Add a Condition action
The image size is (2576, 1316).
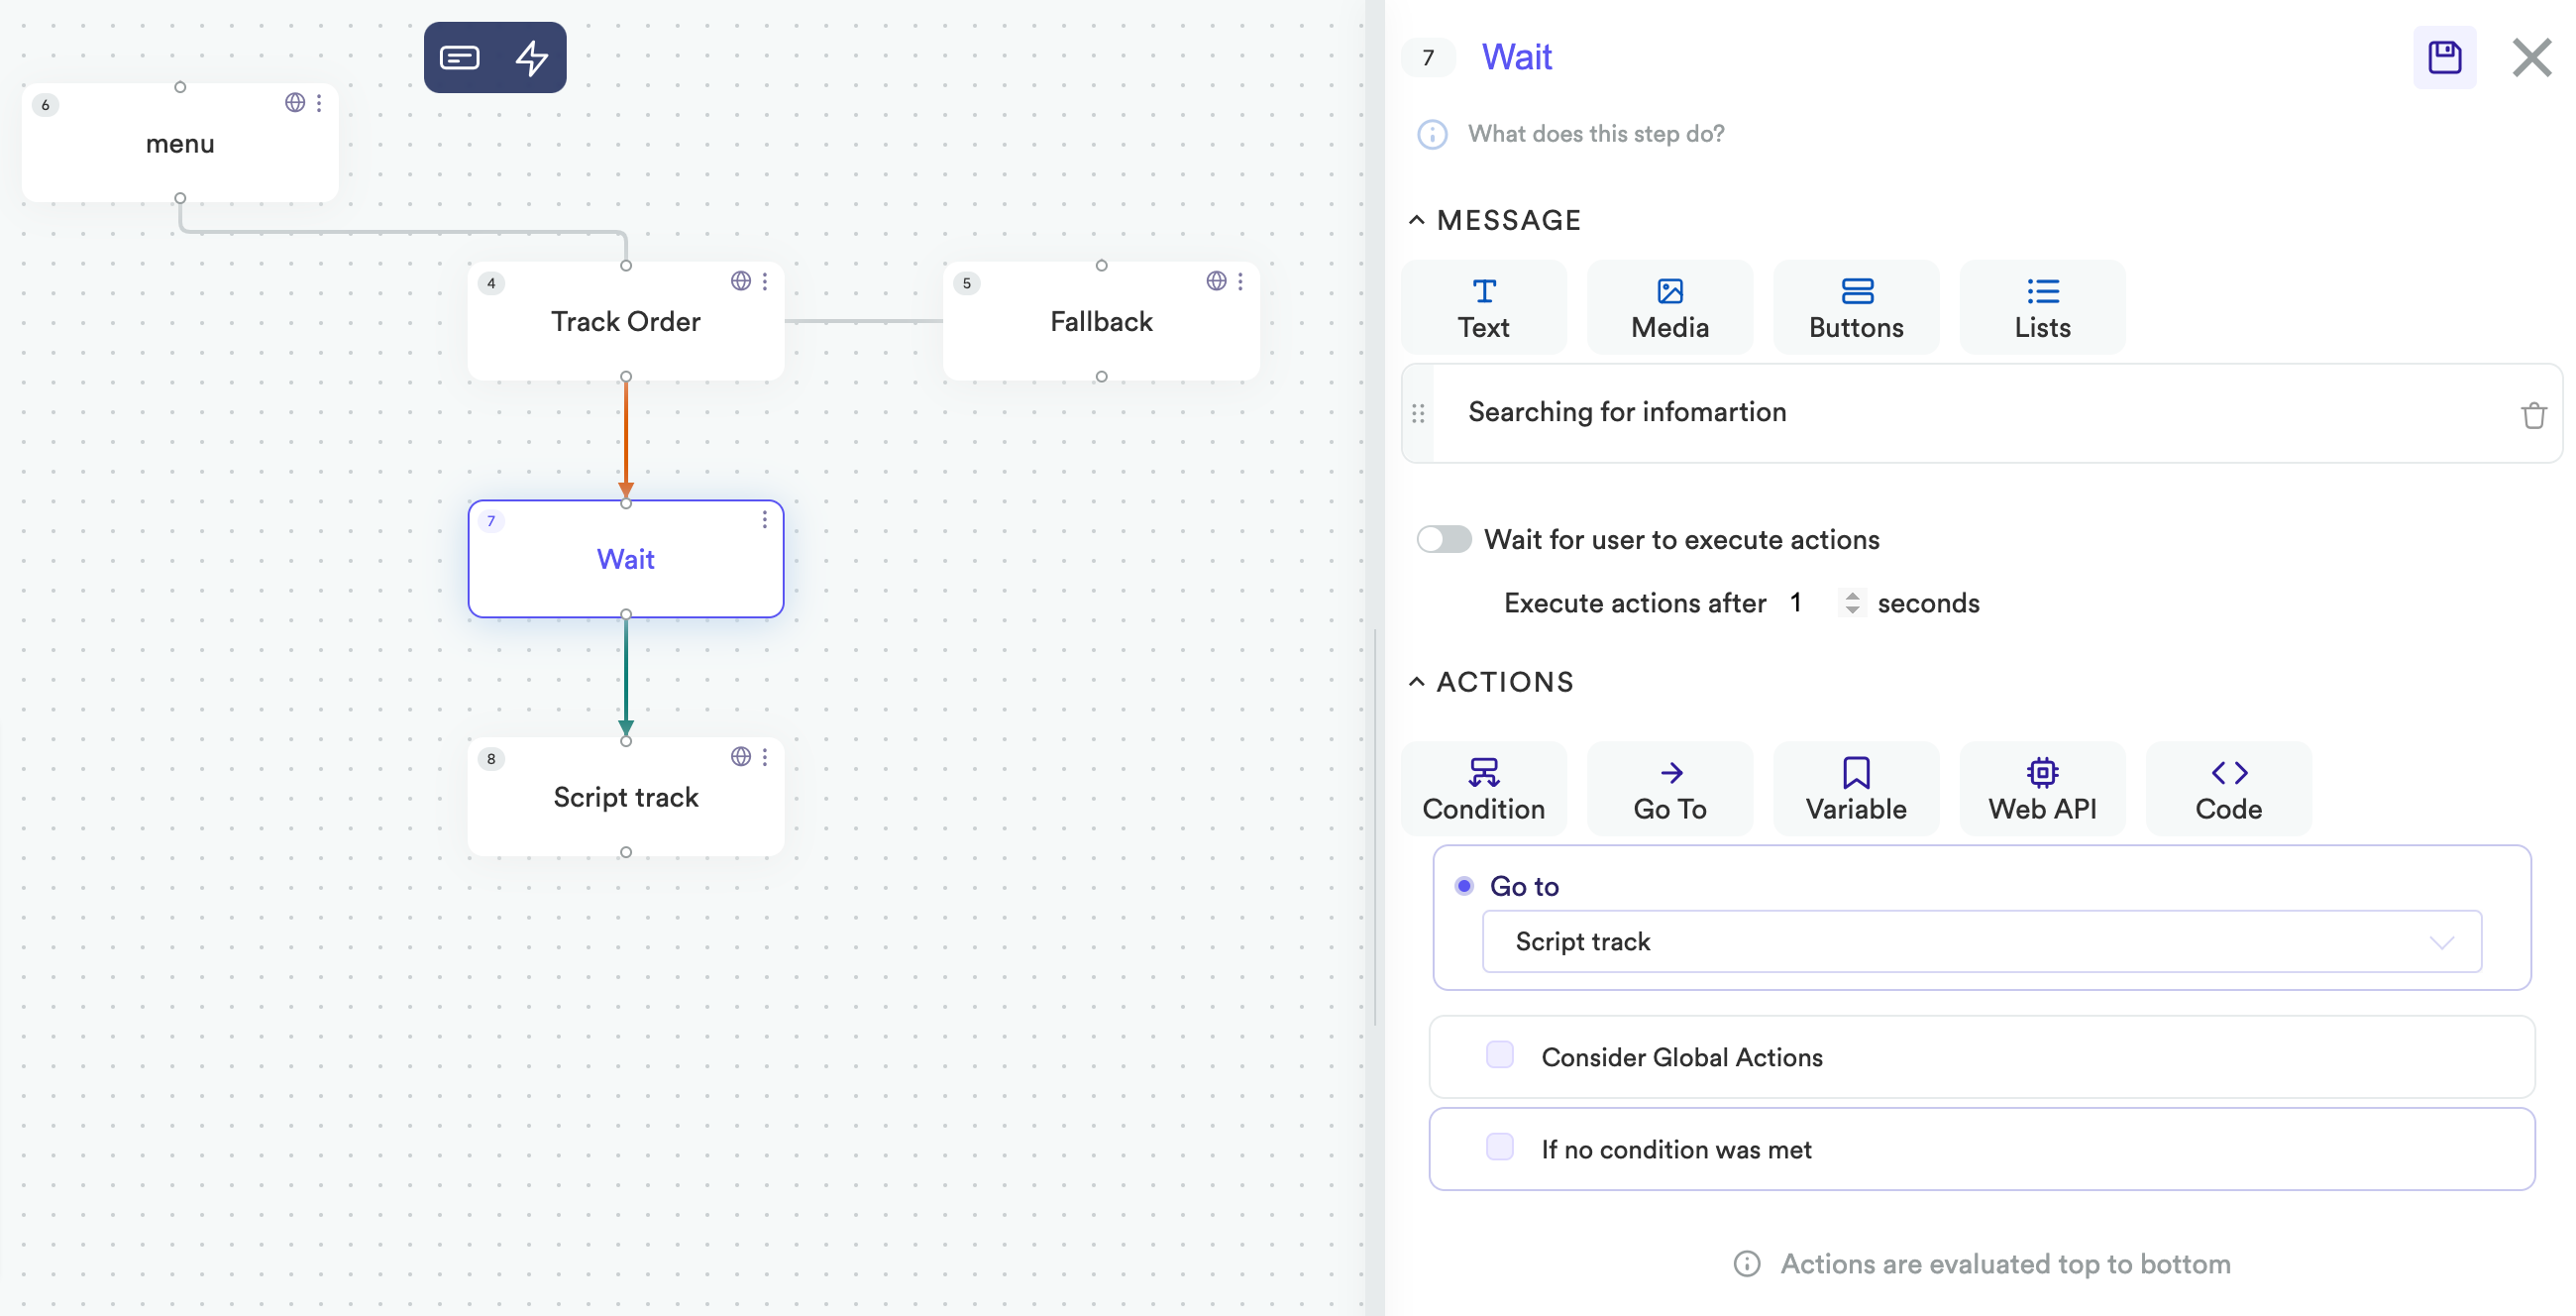(1483, 788)
